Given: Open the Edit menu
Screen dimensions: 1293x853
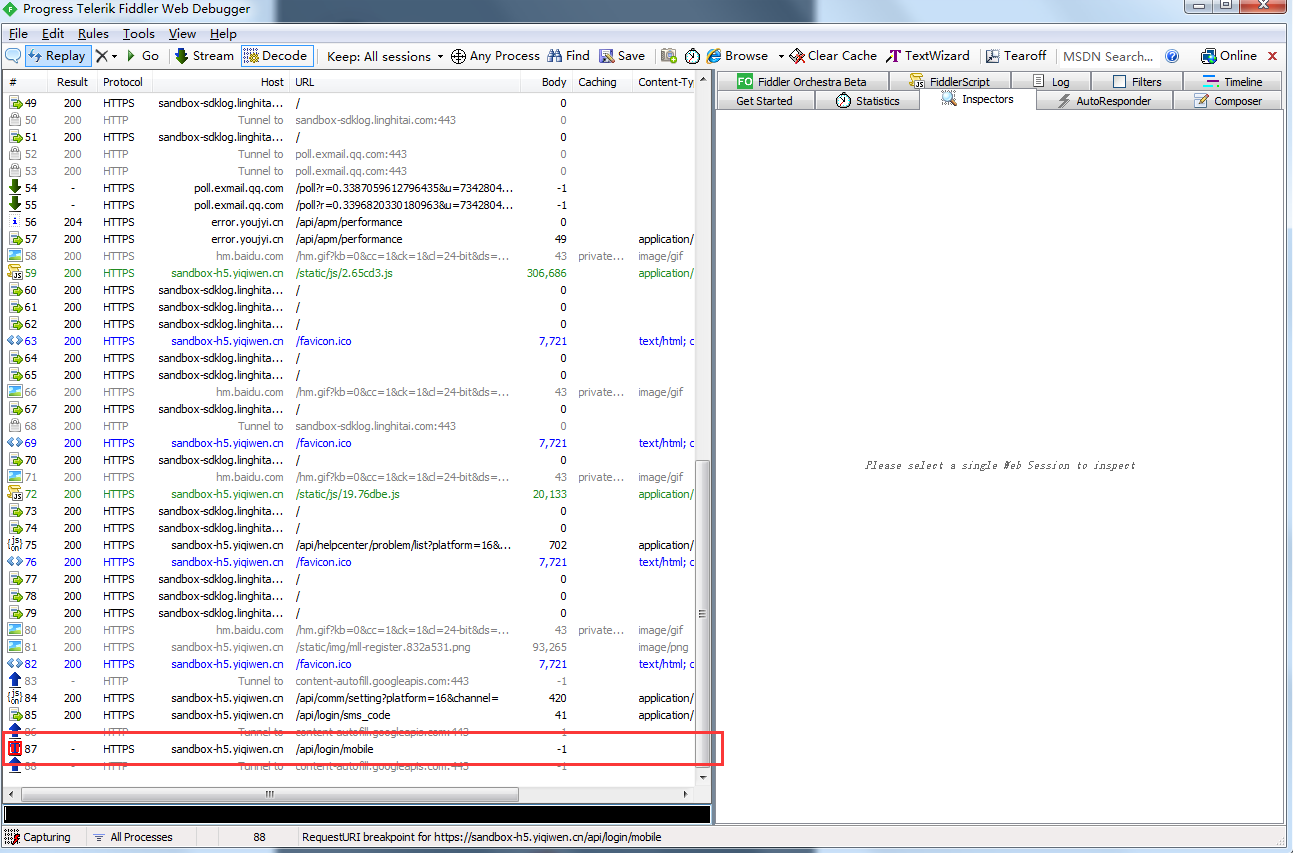Looking at the screenshot, I should 53,34.
